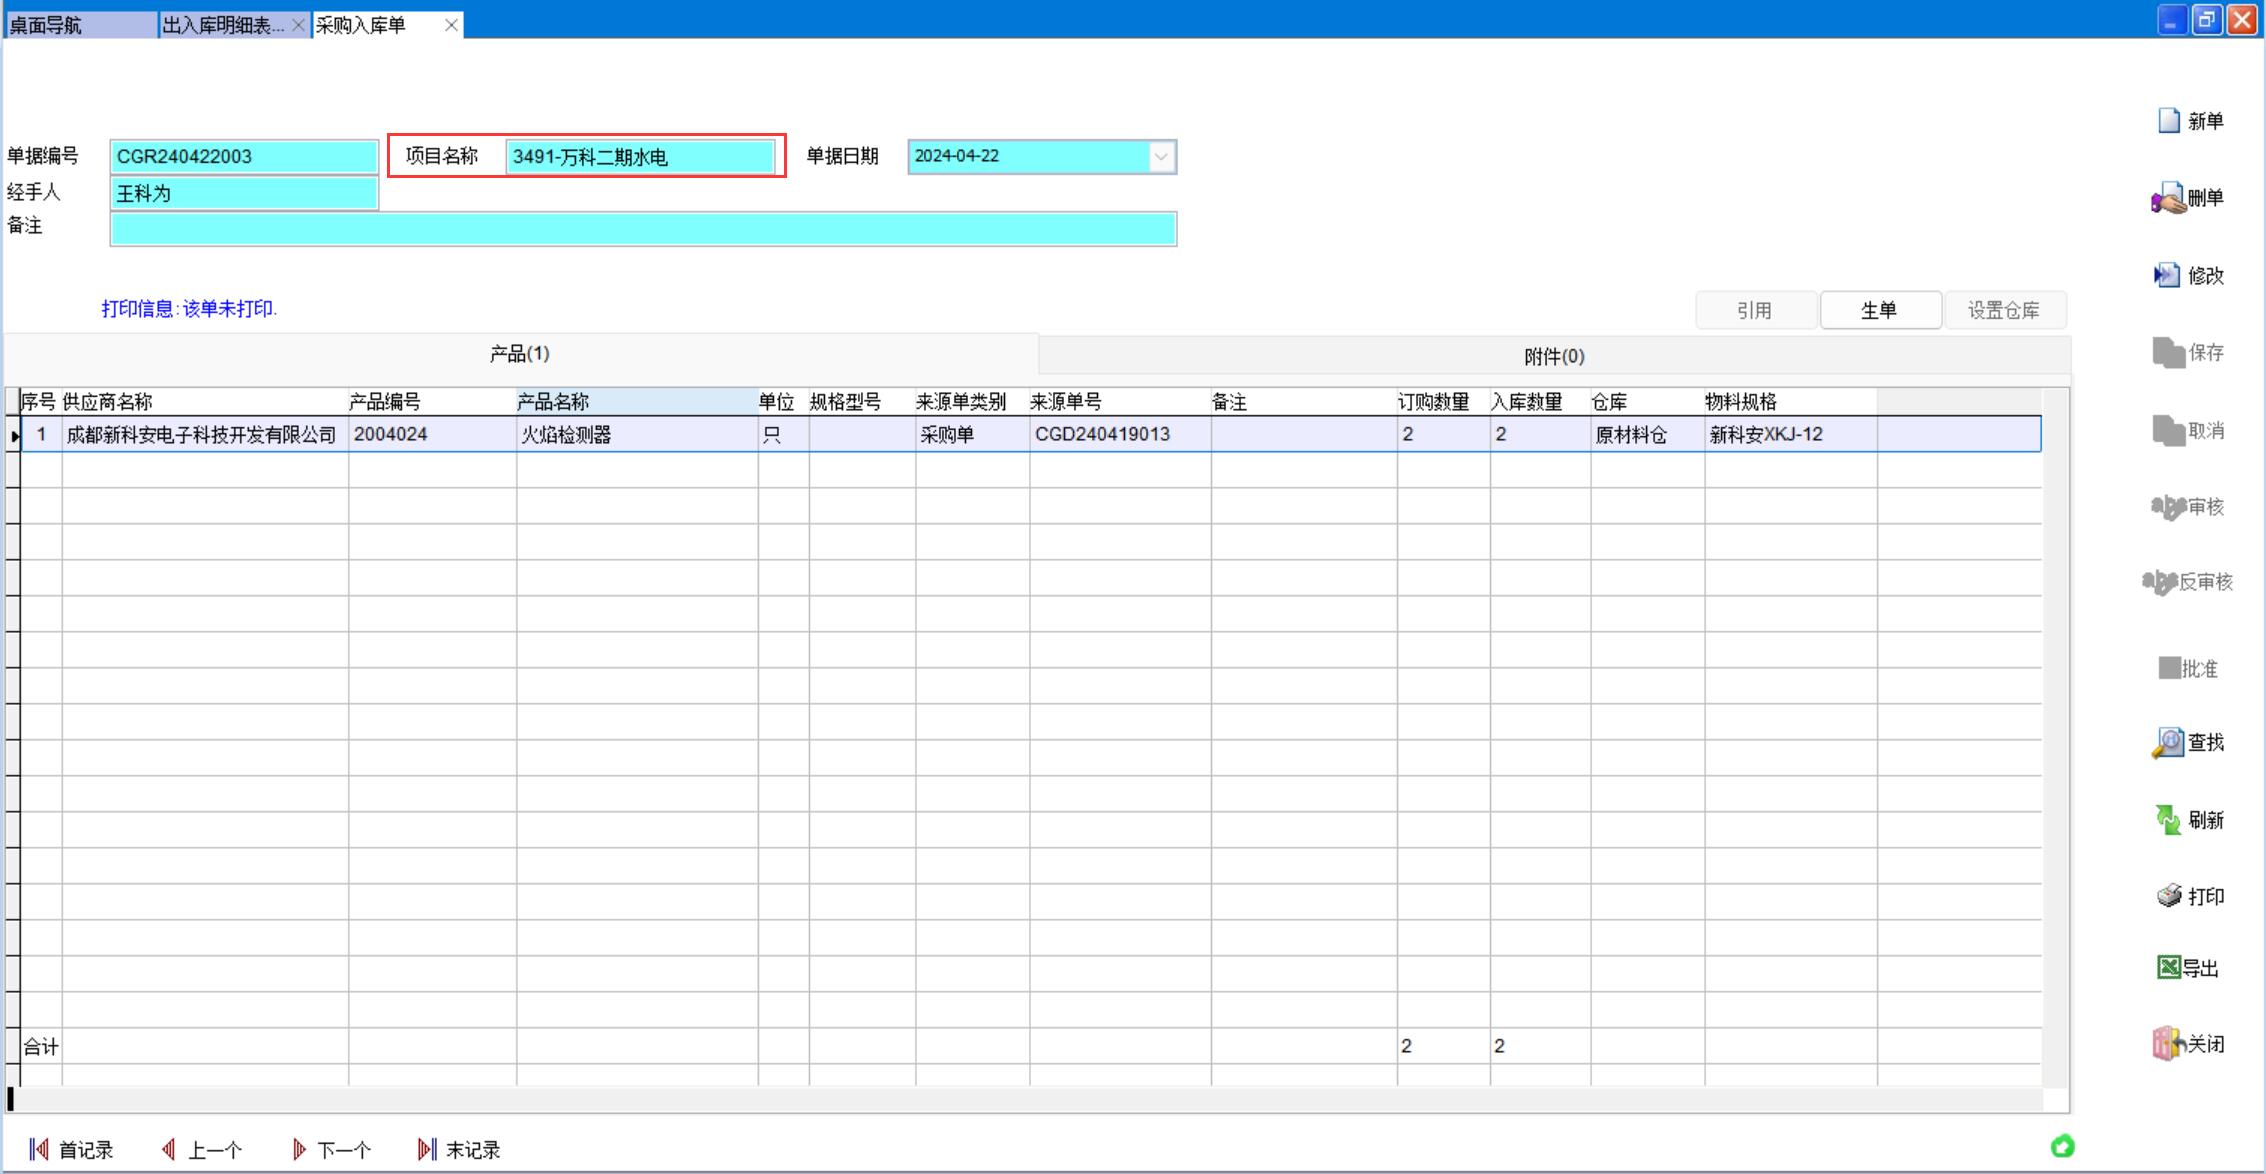Select the row indicator for row 1

point(13,435)
